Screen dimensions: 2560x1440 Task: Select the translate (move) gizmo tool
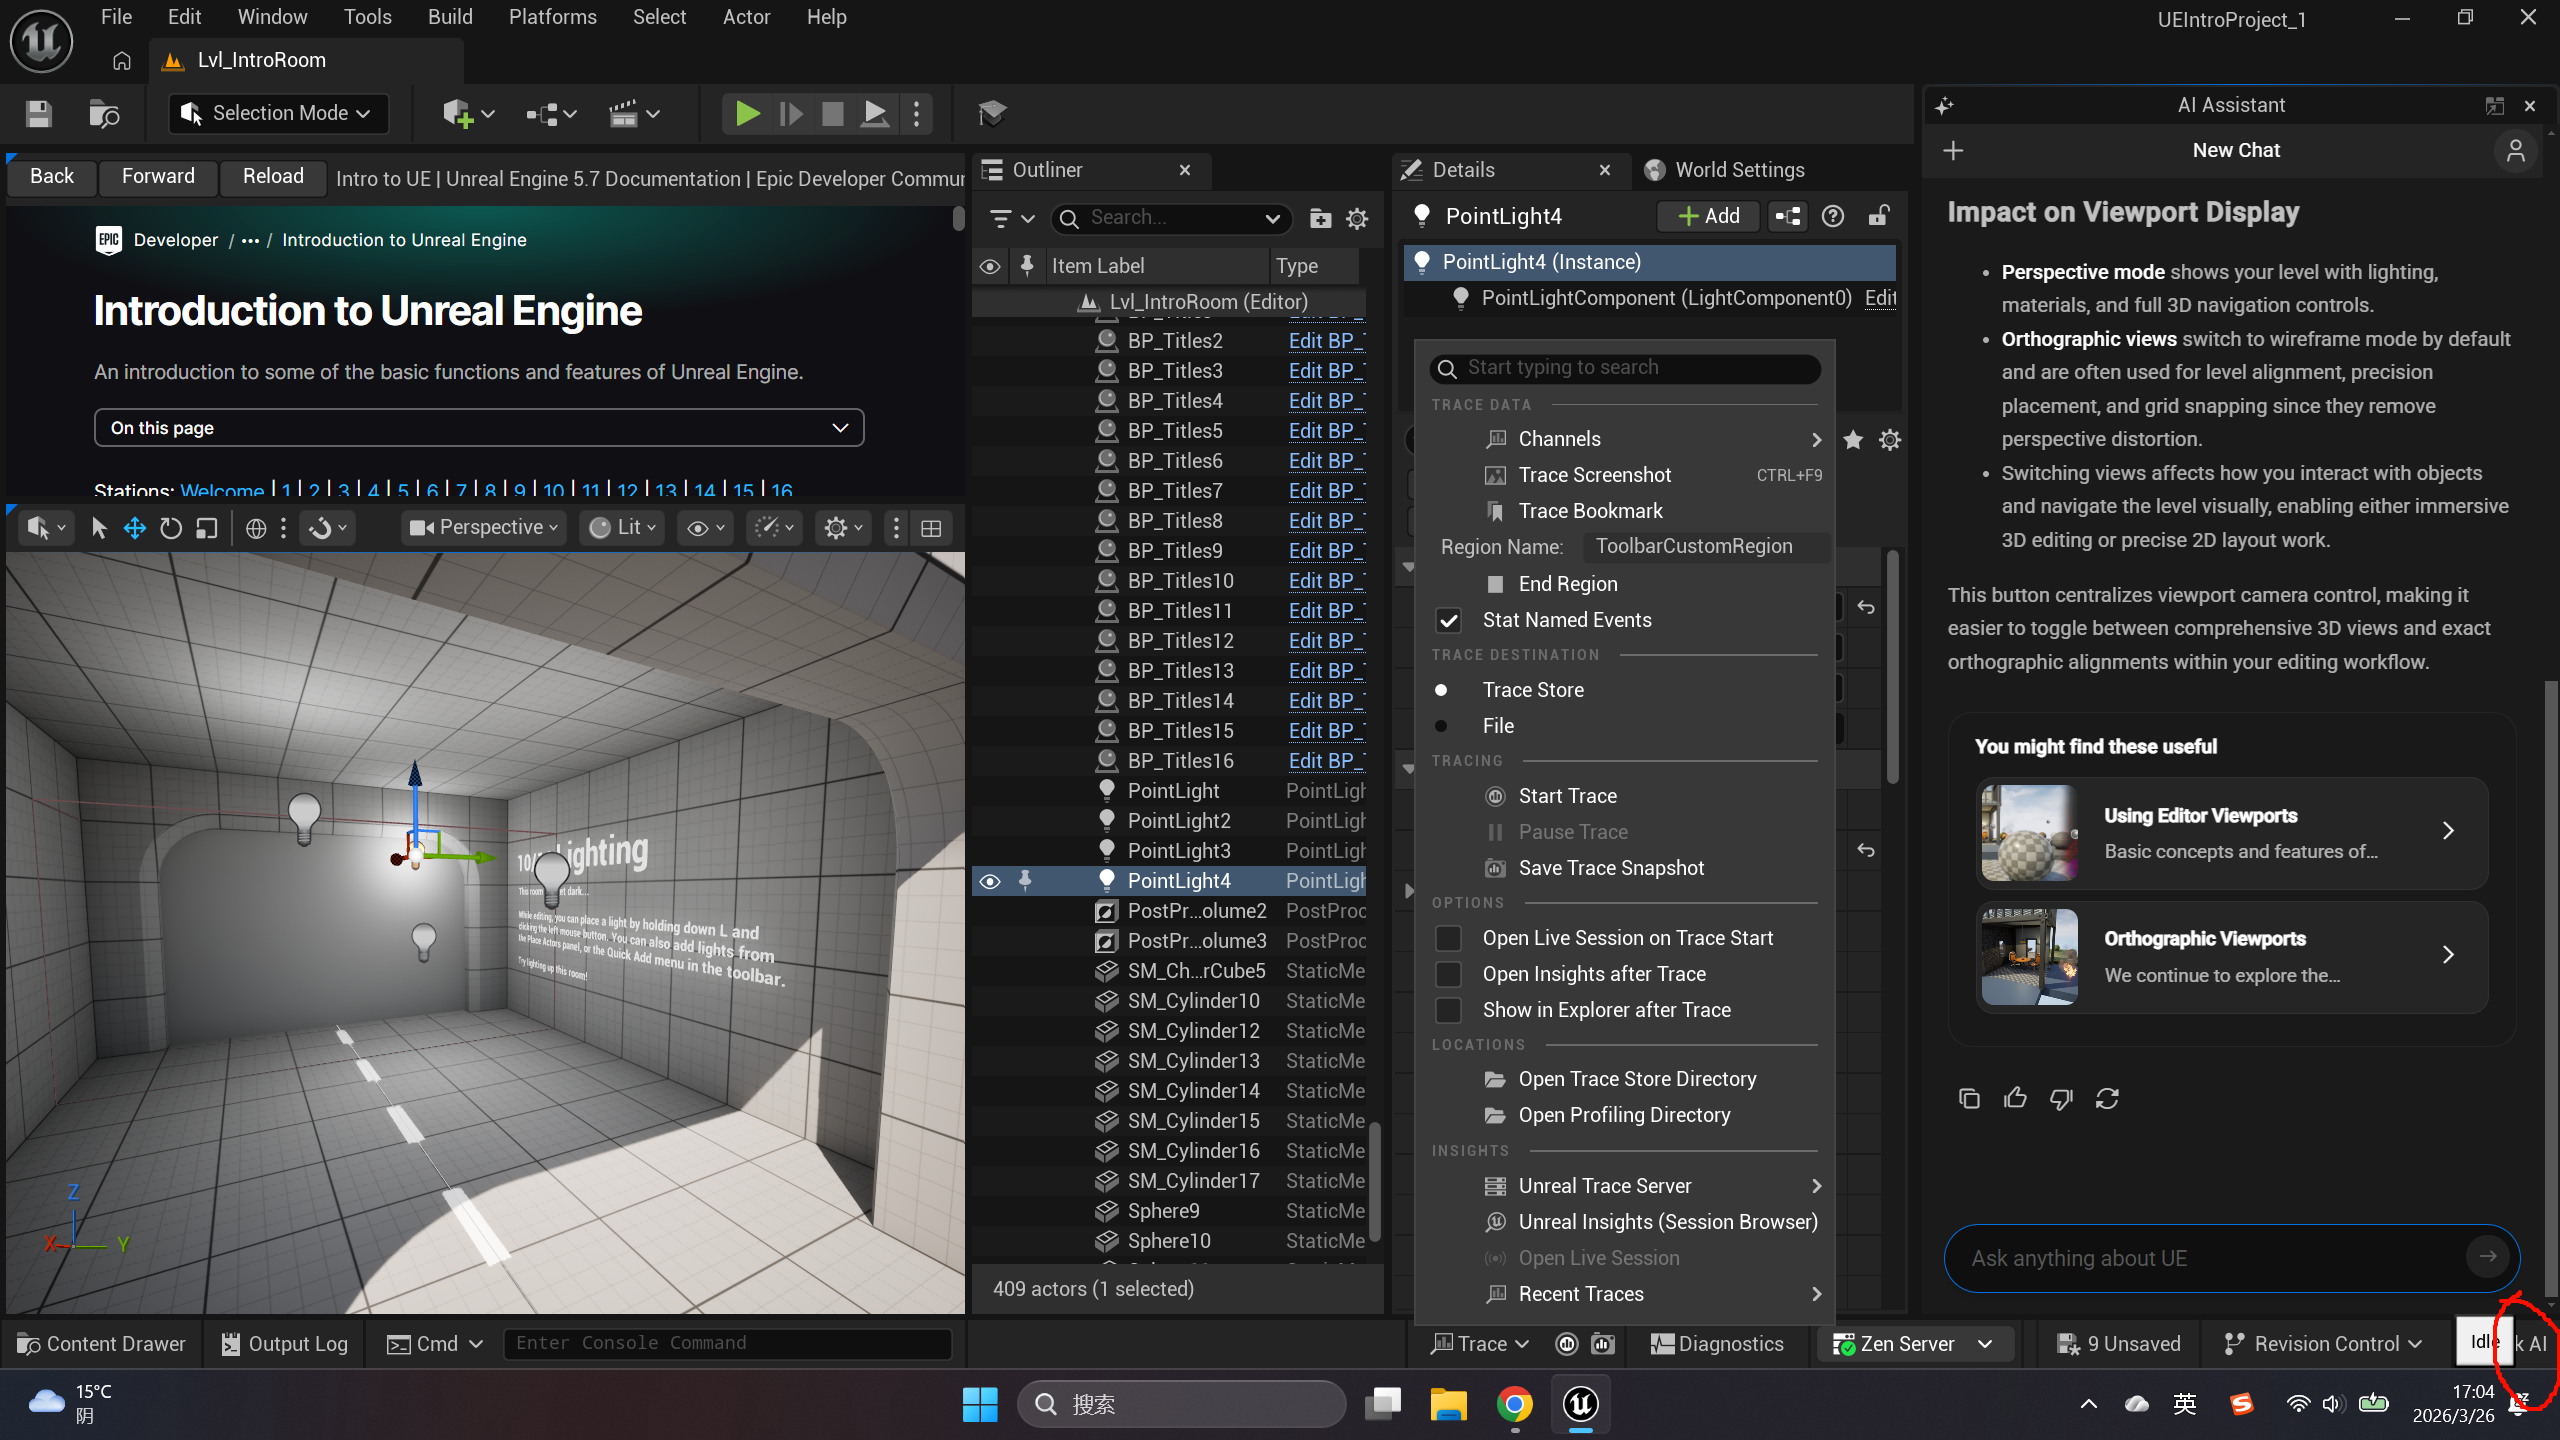tap(135, 528)
